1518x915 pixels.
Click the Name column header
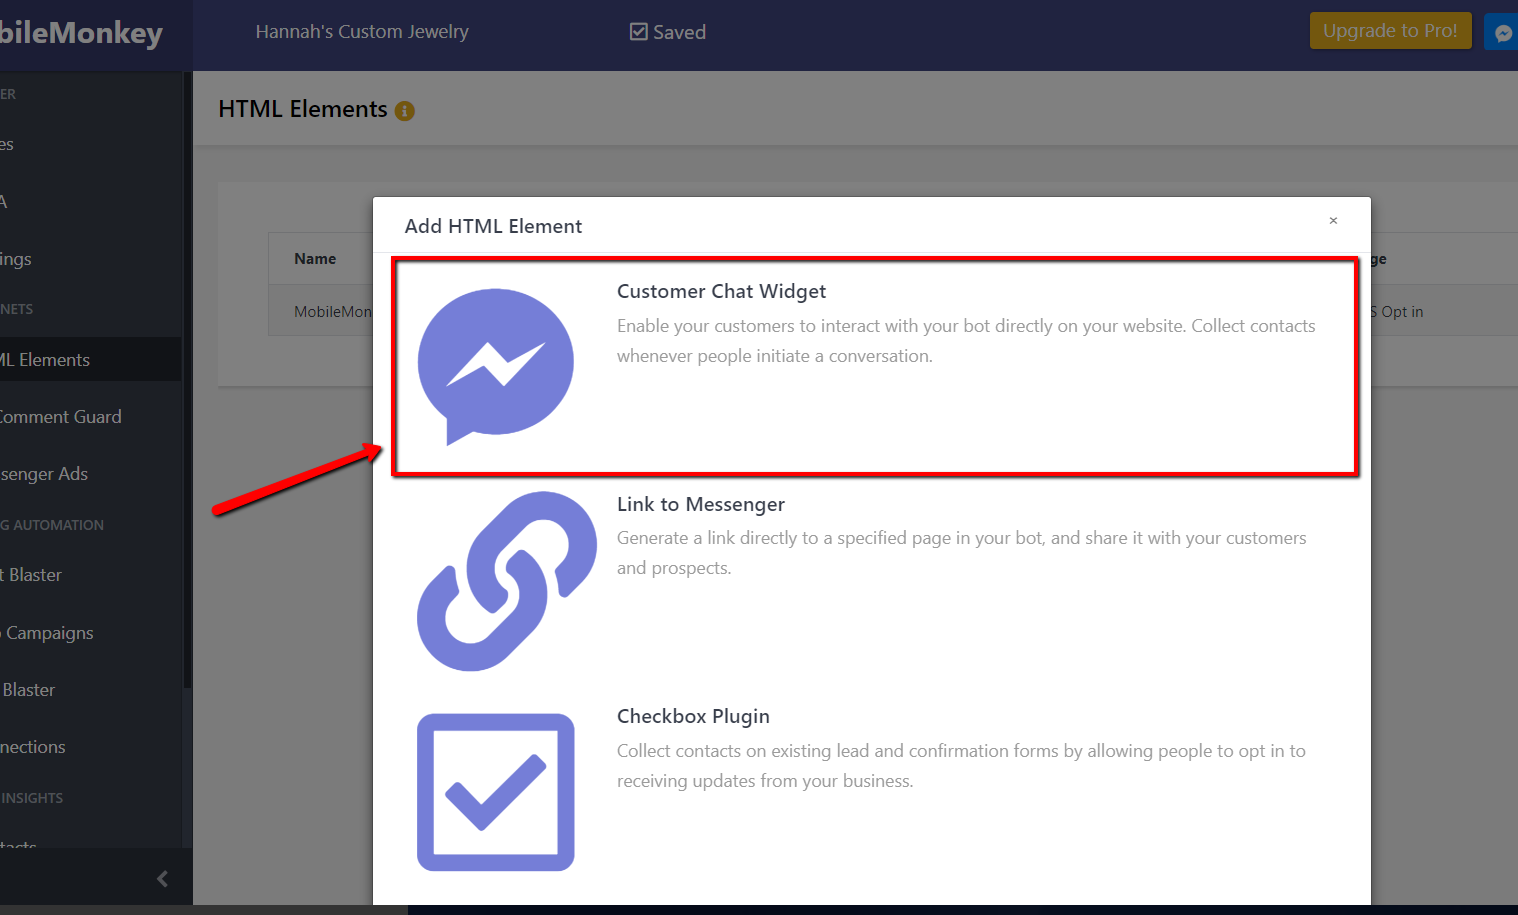click(315, 259)
